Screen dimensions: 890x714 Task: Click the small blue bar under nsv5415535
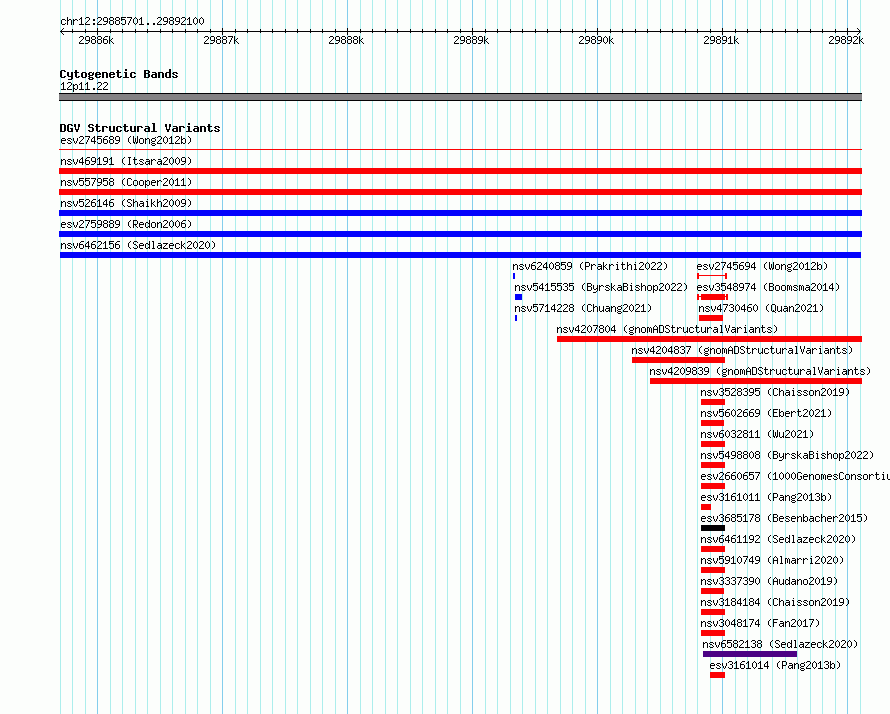(518, 297)
